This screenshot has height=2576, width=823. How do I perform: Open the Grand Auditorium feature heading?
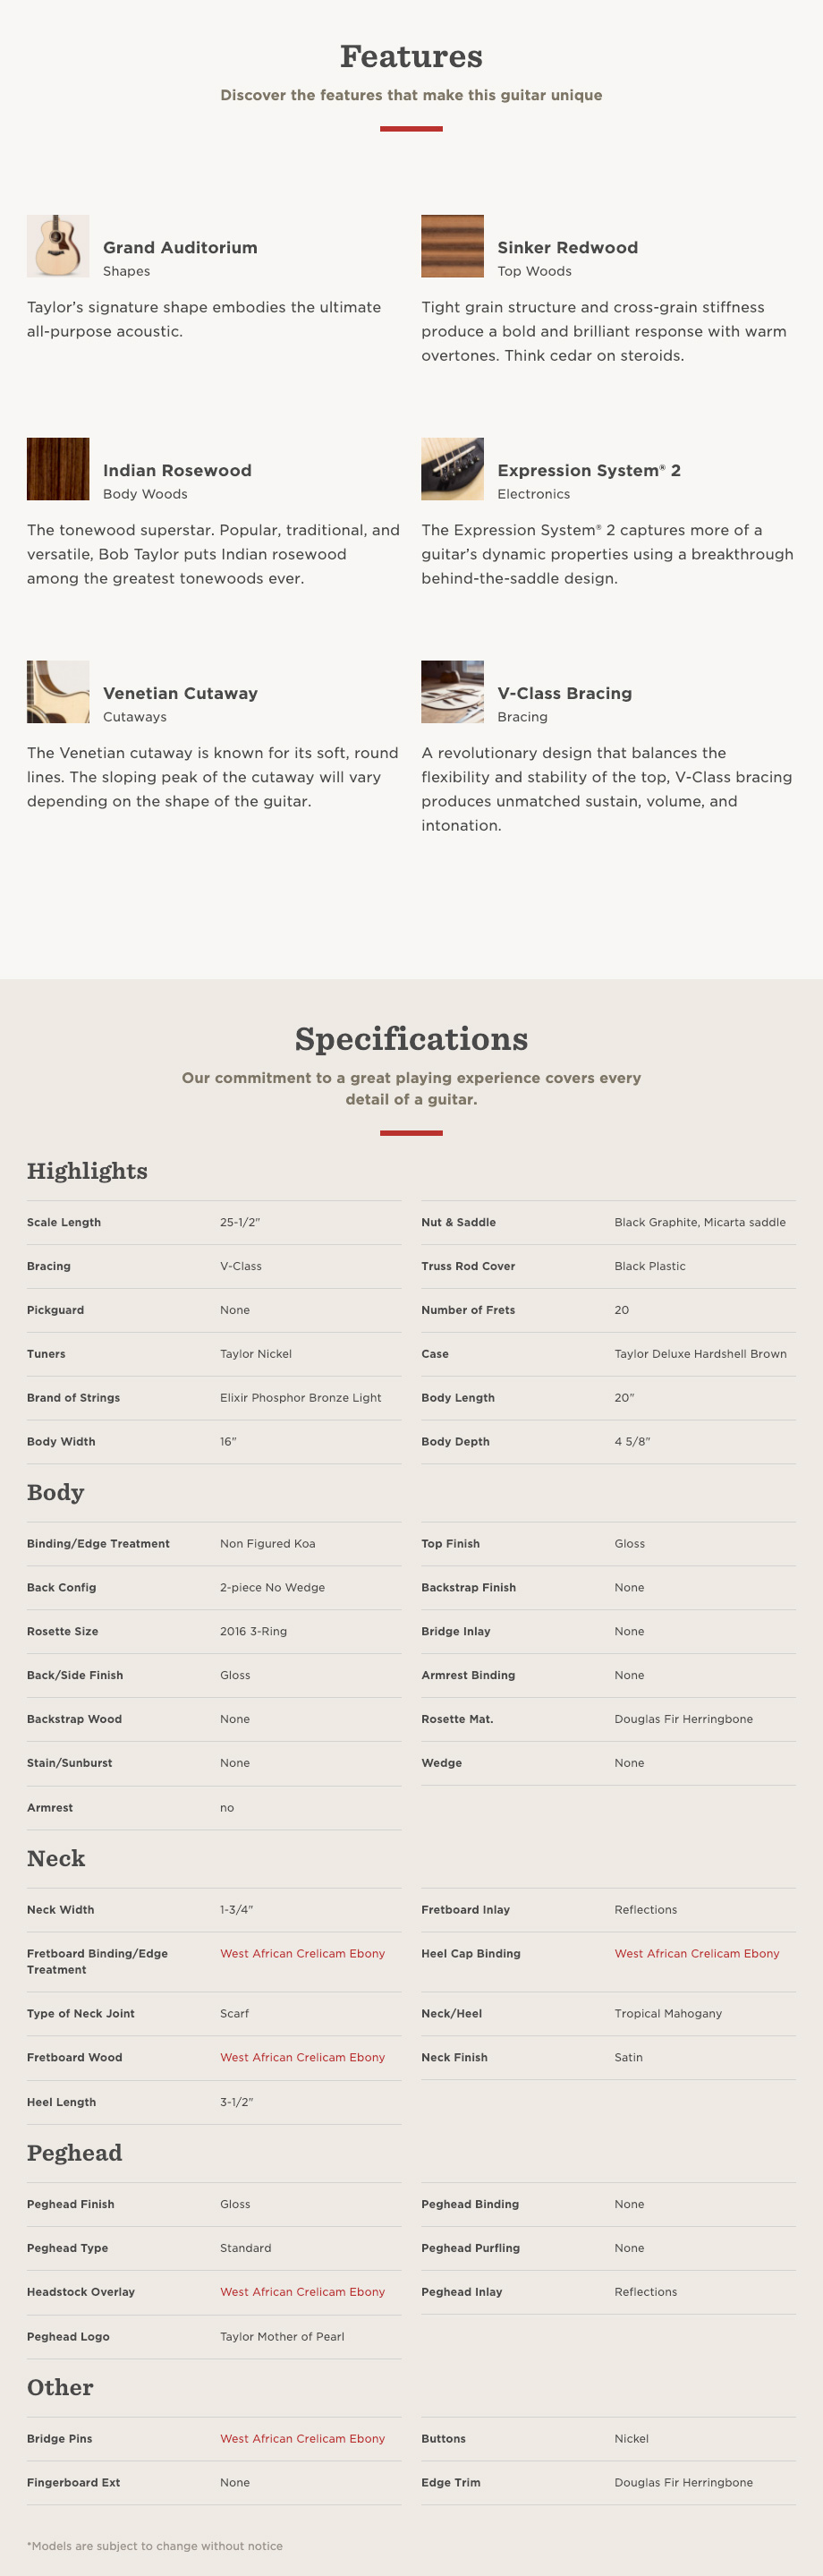point(180,248)
